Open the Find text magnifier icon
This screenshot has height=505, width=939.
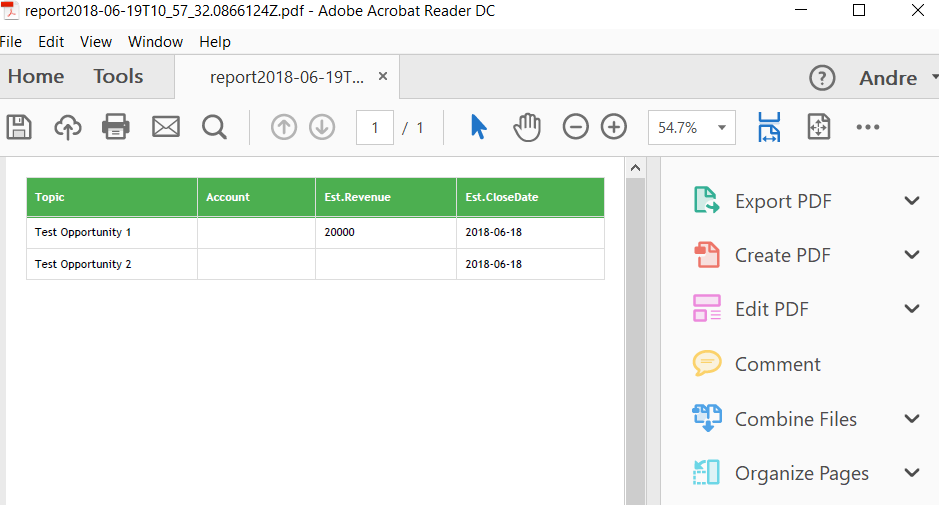point(214,127)
